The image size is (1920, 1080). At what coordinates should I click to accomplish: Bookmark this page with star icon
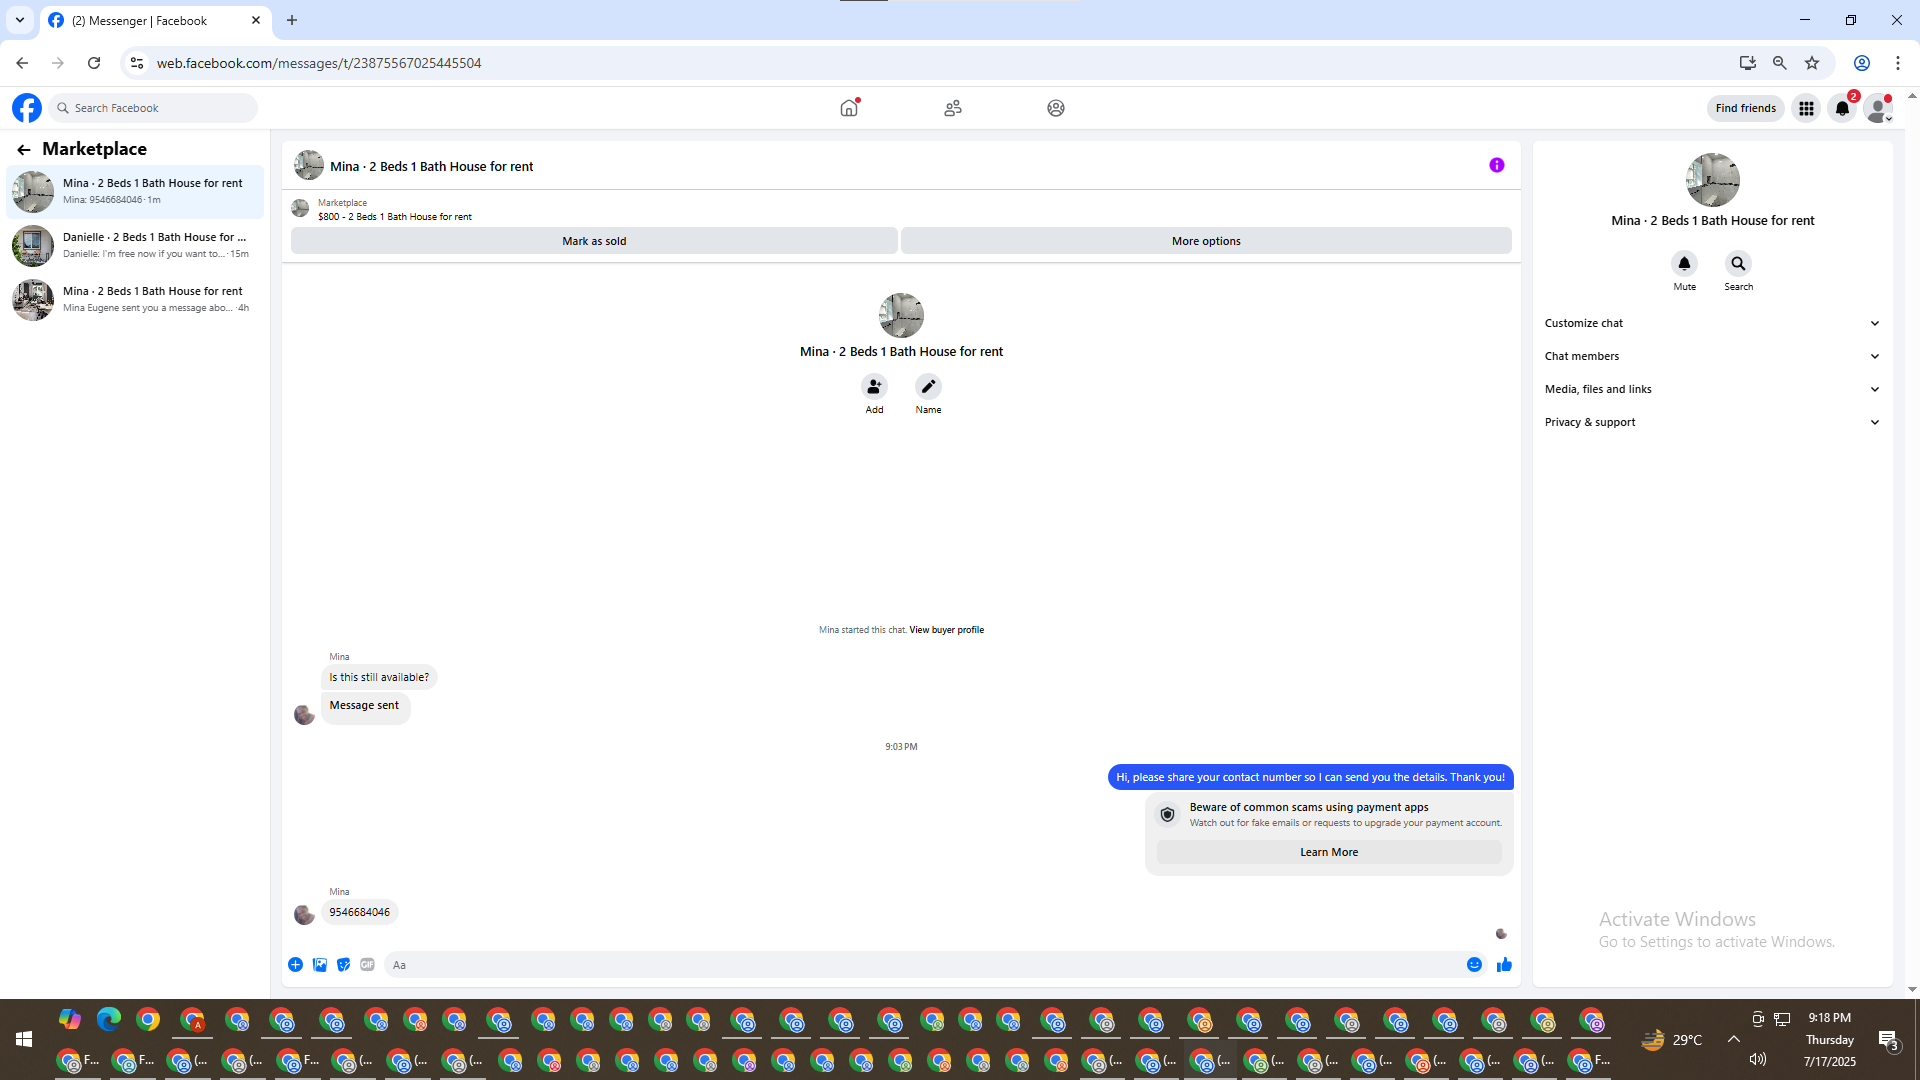(1812, 63)
